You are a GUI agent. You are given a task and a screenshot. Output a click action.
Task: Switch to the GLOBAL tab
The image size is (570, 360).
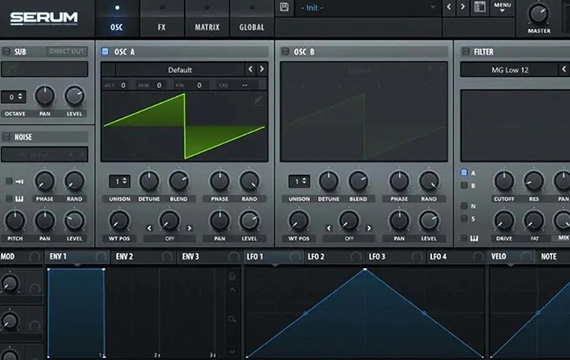252,19
